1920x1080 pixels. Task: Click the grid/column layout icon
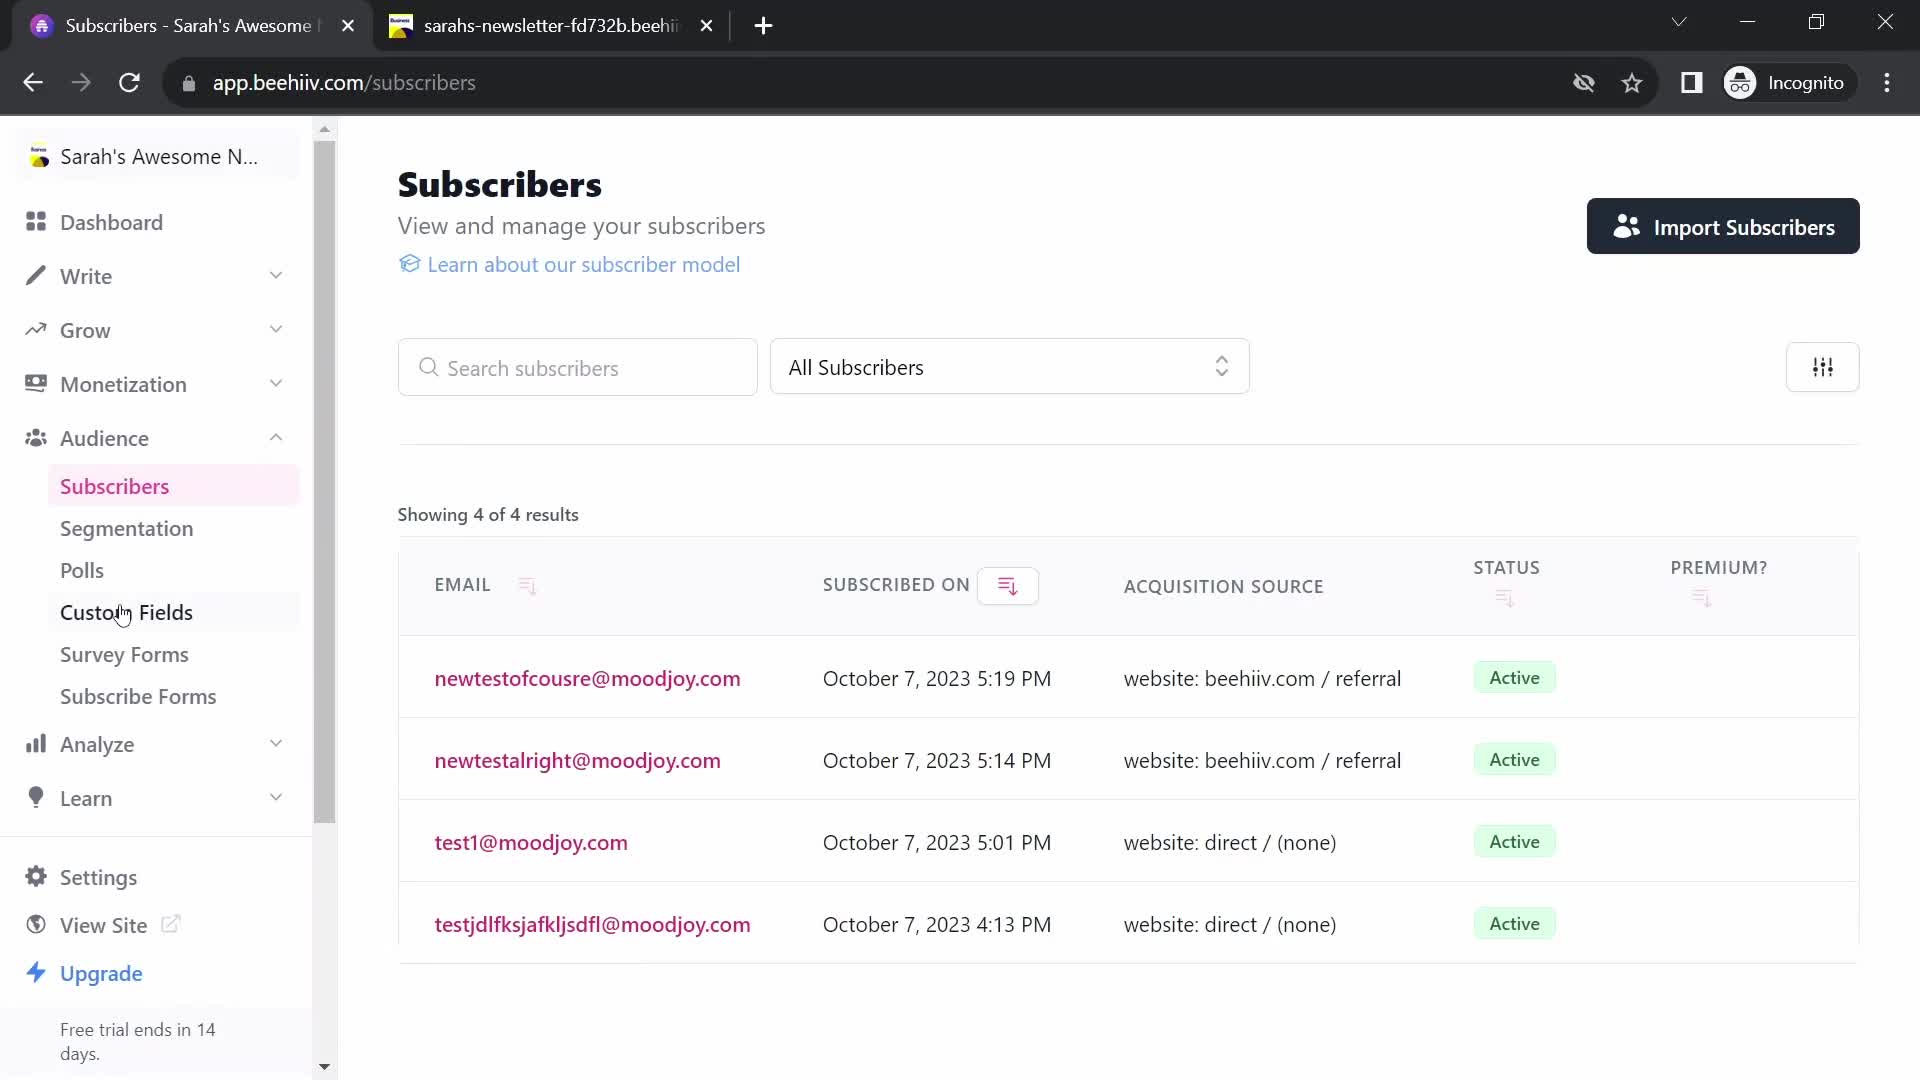(1824, 367)
